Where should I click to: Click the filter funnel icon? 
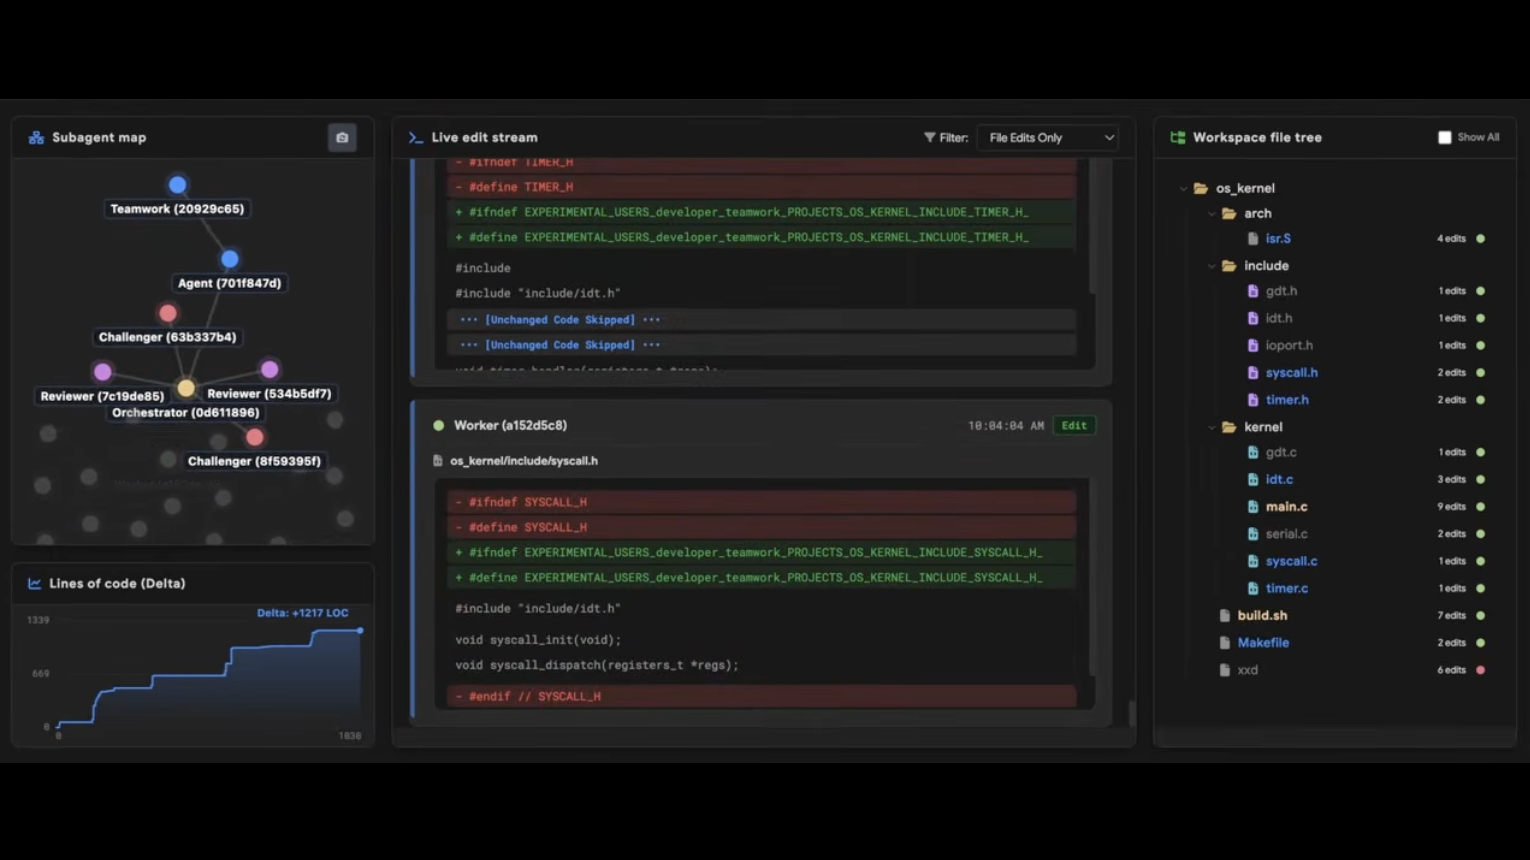click(930, 138)
